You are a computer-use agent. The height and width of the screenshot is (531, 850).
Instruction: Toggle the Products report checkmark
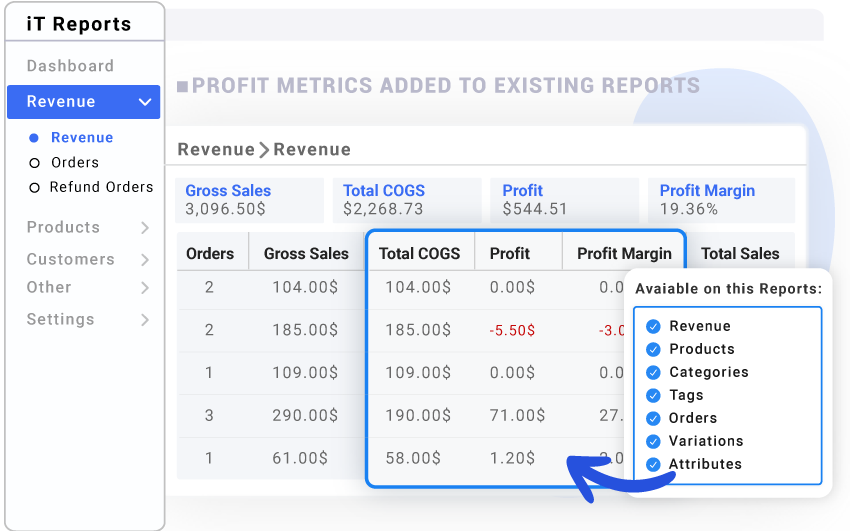(653, 349)
